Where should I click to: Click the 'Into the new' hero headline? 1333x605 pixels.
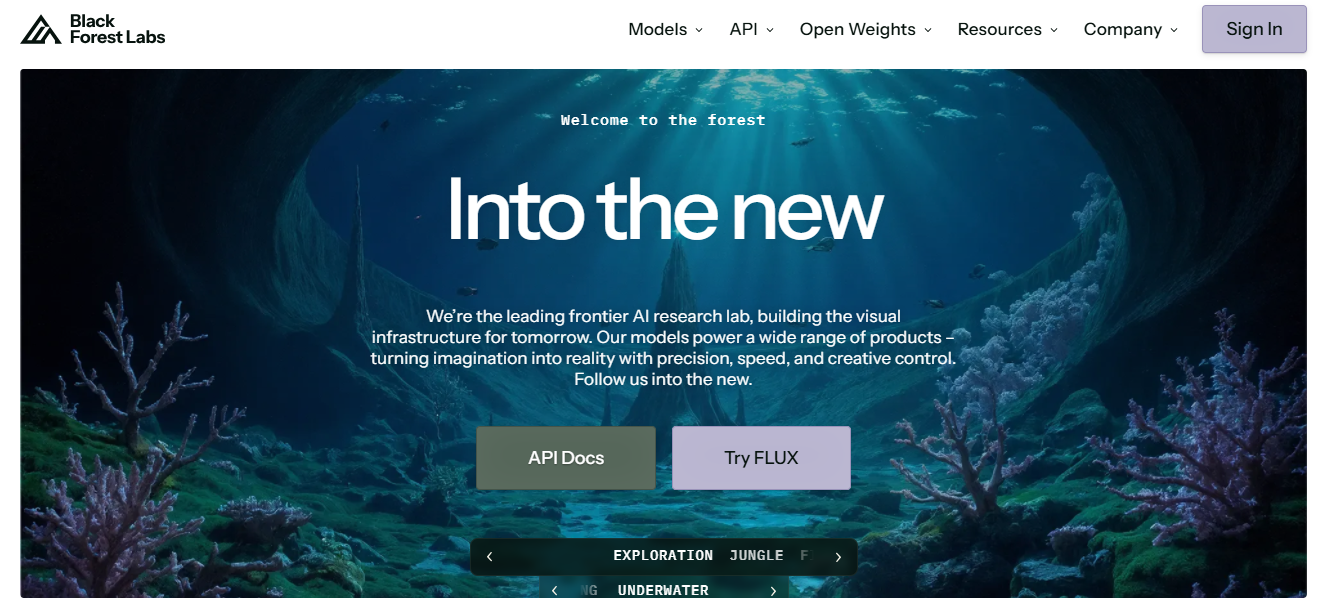665,210
